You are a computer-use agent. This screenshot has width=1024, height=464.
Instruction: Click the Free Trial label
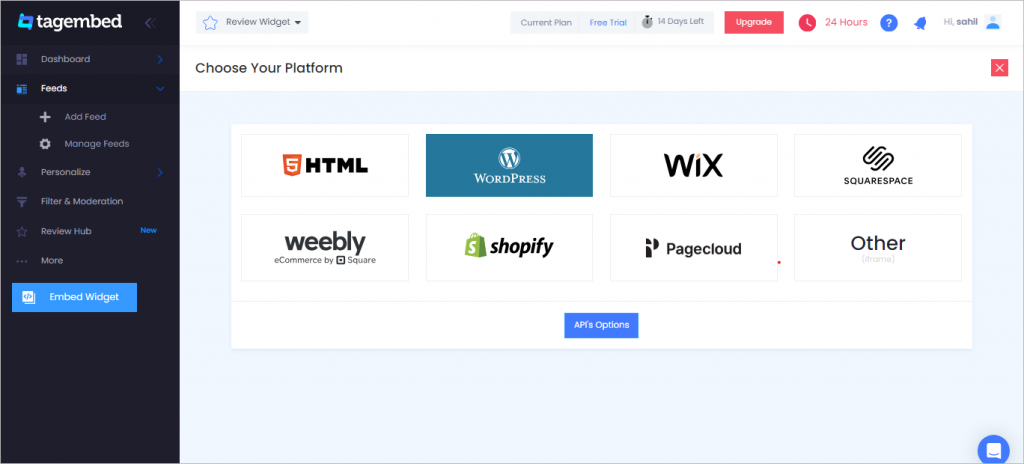click(x=608, y=23)
